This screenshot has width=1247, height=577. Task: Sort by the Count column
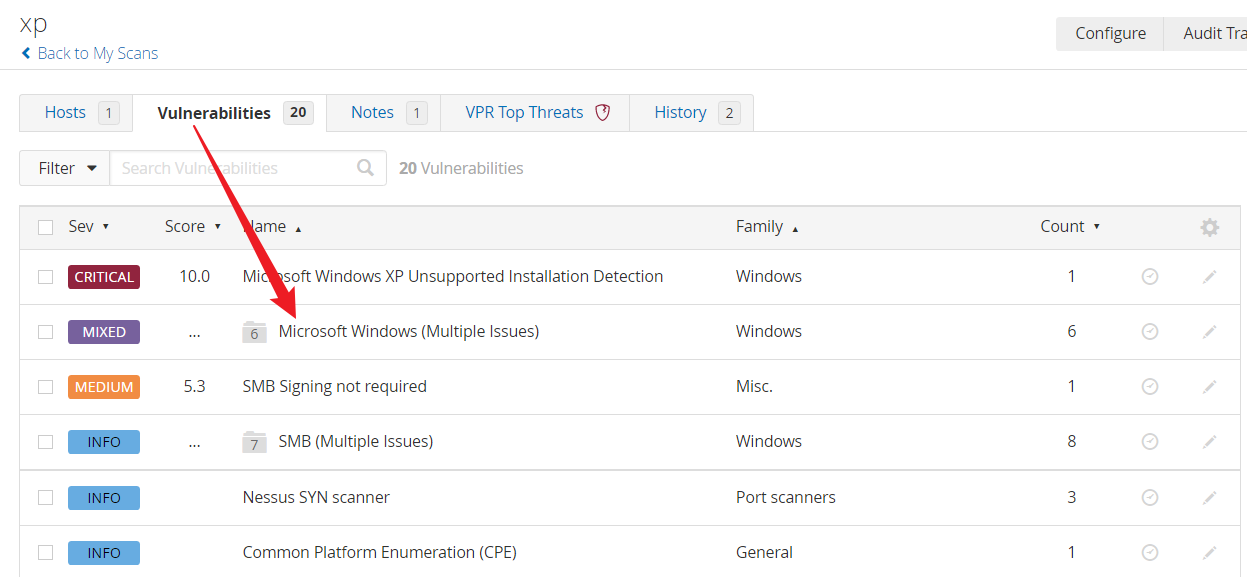(x=1070, y=227)
